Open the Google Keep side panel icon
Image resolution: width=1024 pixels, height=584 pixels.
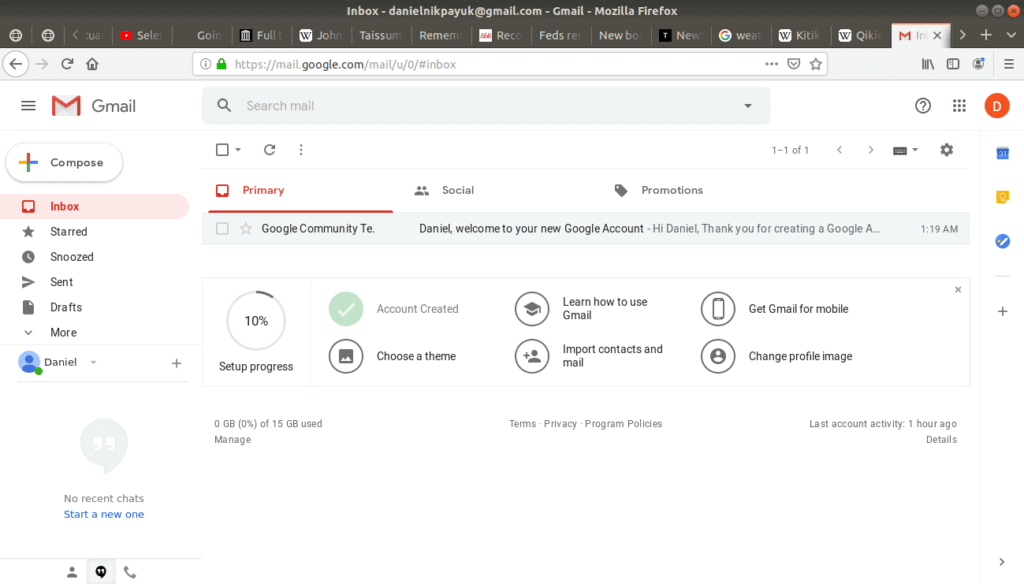pyautogui.click(x=1002, y=197)
